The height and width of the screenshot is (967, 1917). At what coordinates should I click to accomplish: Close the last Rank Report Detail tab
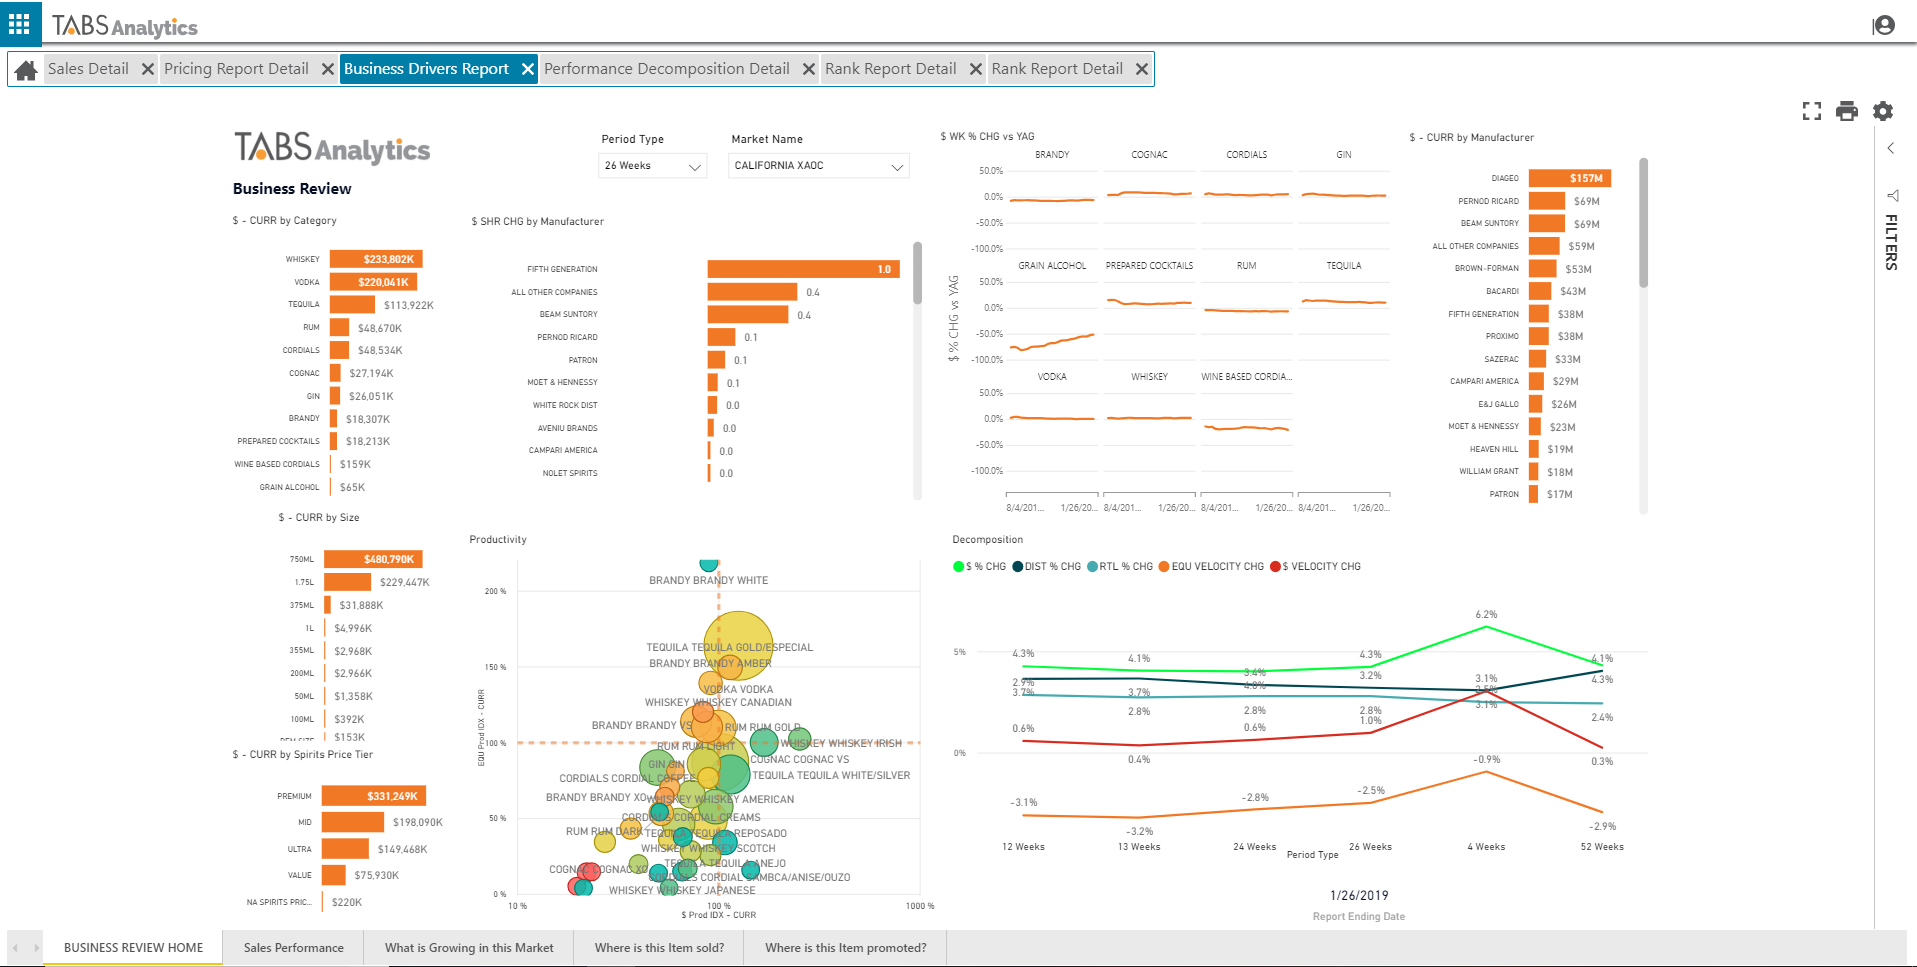1141,69
